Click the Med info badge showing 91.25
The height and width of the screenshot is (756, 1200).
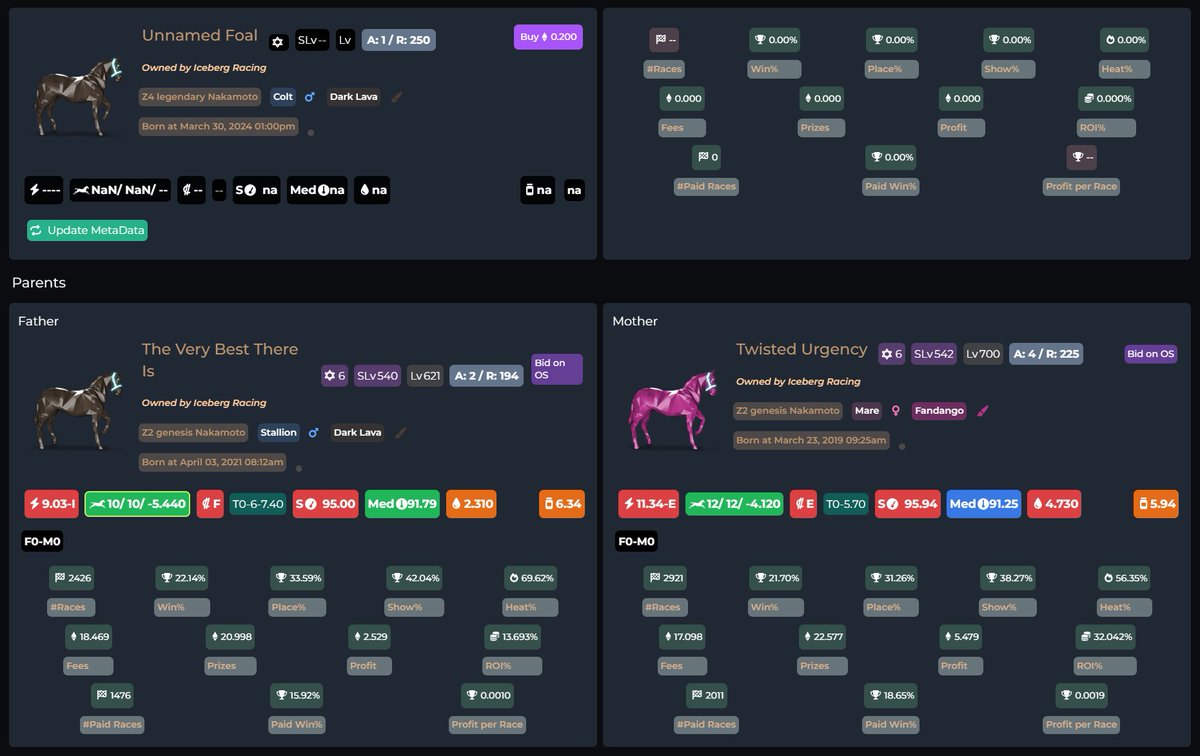(983, 503)
